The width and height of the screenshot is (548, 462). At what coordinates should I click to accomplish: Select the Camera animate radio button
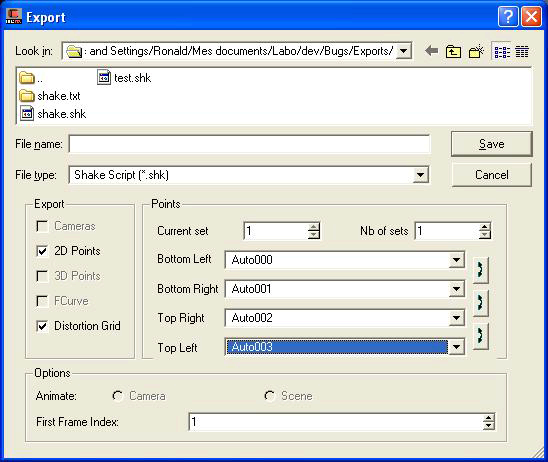pos(118,396)
